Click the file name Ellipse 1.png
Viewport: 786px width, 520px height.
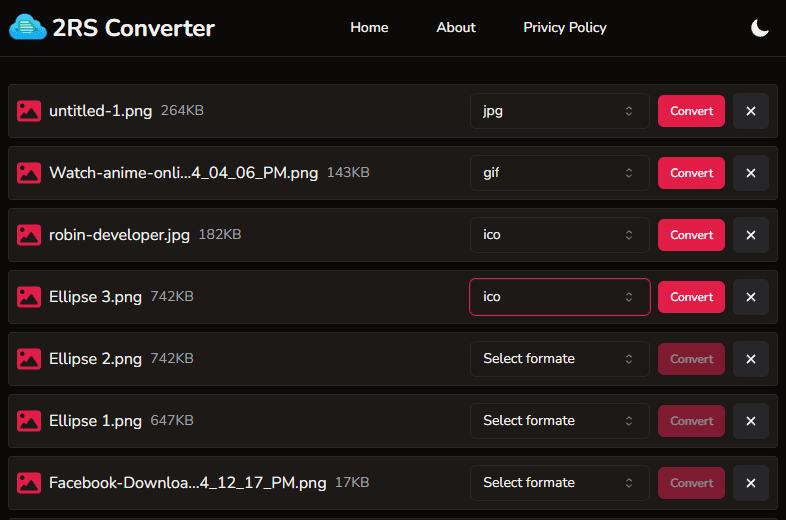(95, 421)
